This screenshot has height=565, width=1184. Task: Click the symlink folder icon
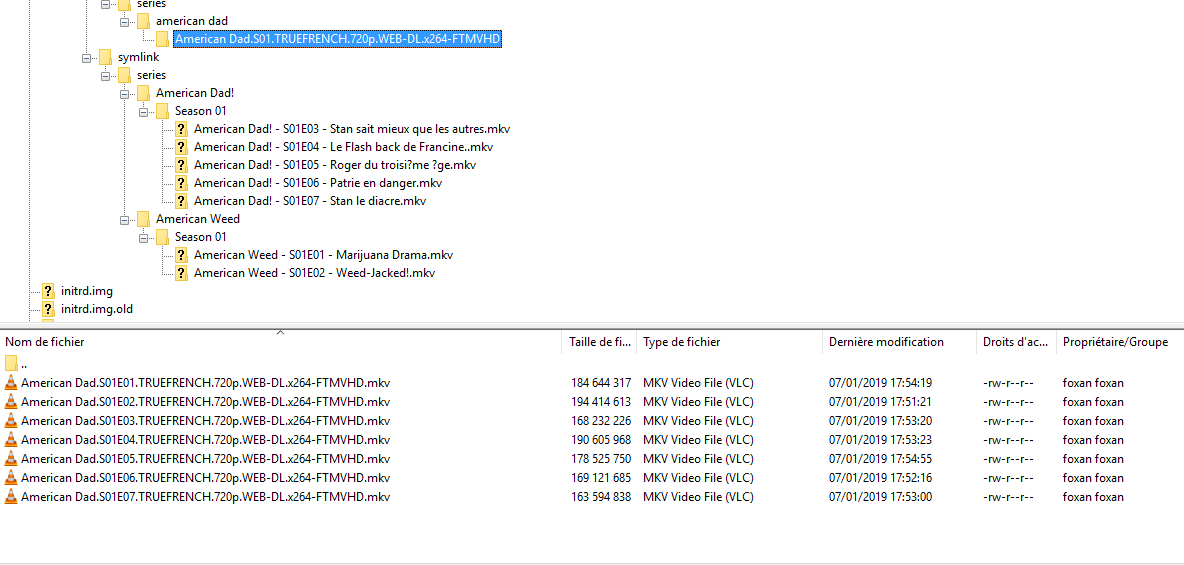pos(105,57)
